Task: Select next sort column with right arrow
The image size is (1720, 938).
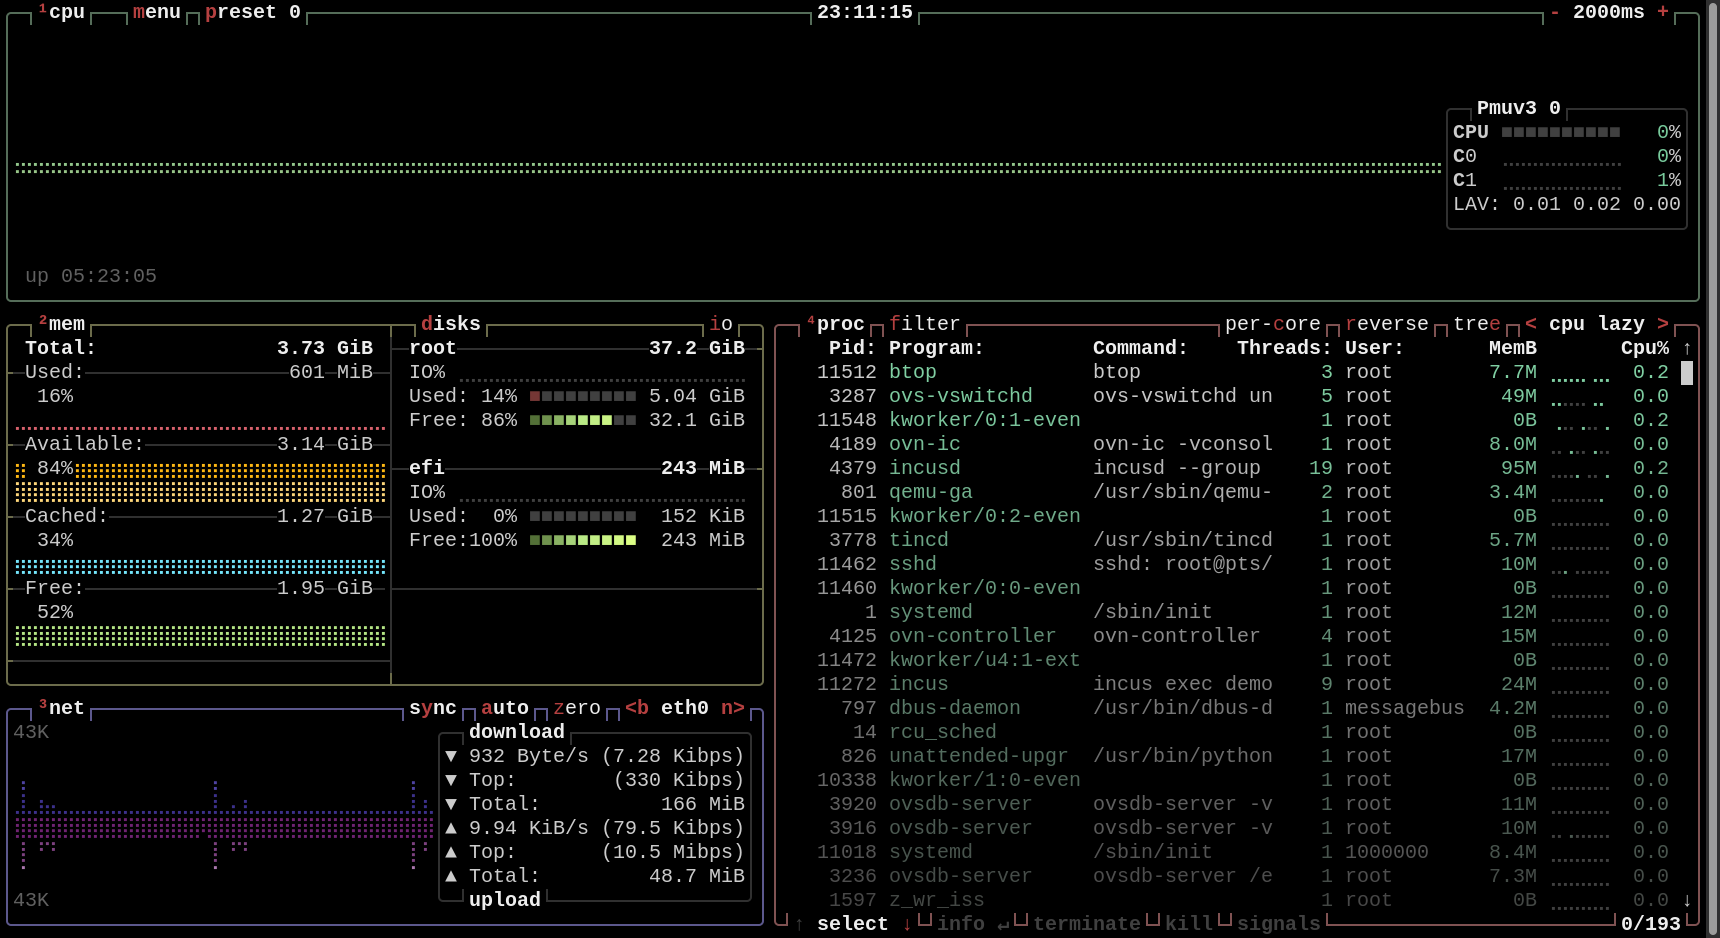Action: point(1663,324)
